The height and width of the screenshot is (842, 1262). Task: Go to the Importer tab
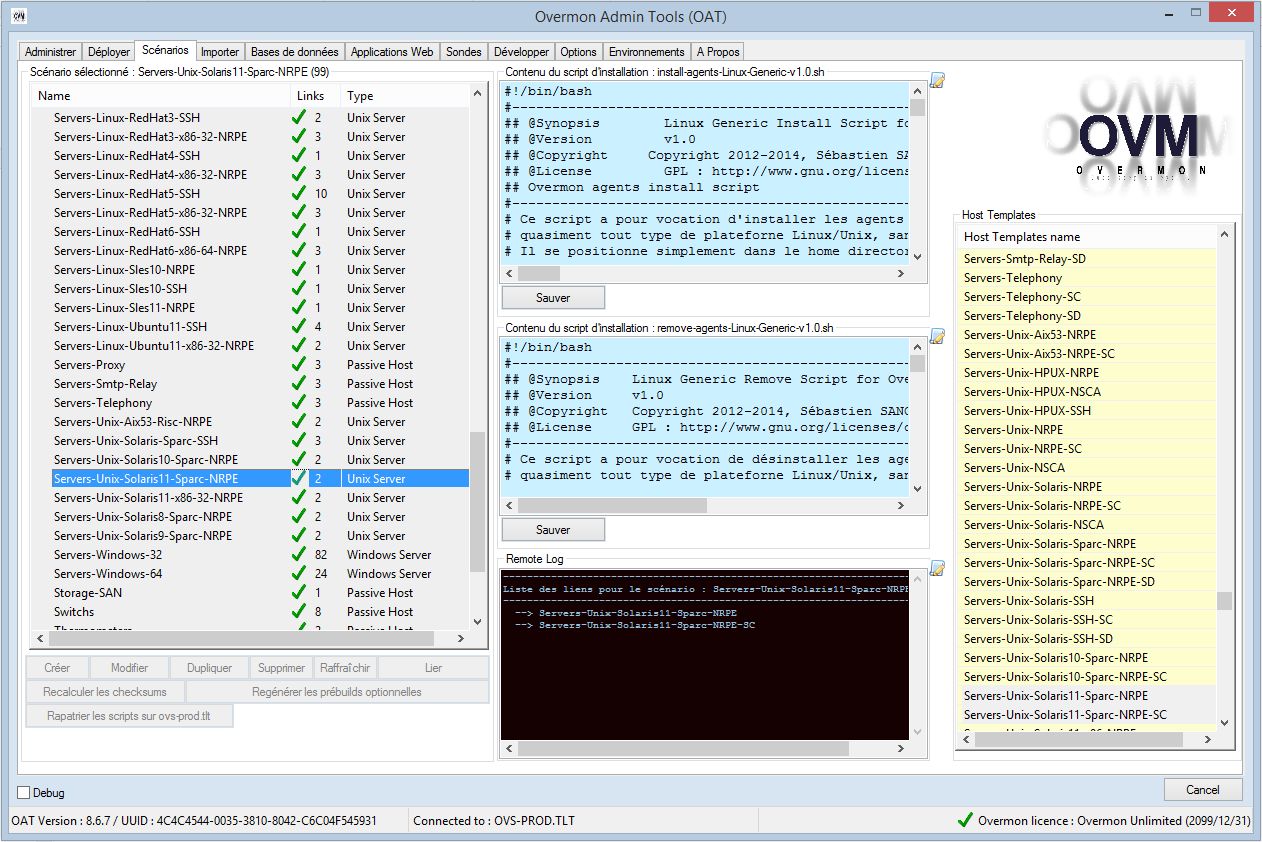(220, 52)
